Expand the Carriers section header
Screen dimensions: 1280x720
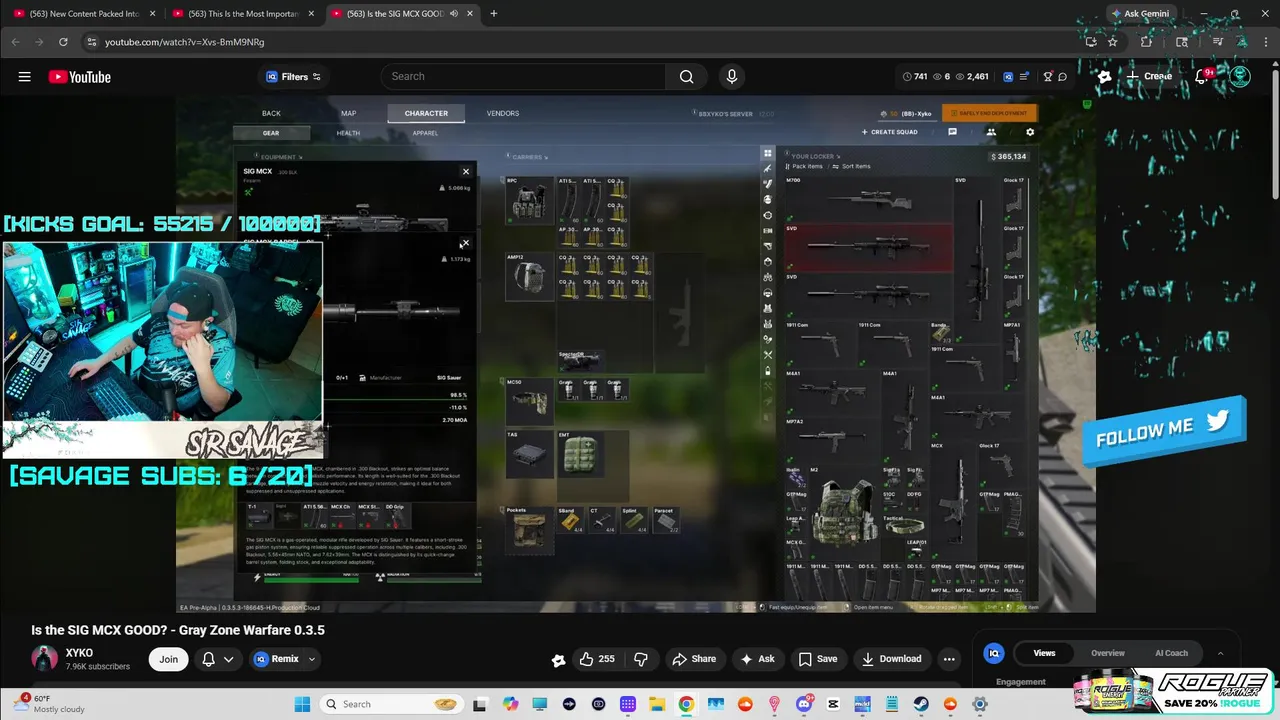[529, 157]
